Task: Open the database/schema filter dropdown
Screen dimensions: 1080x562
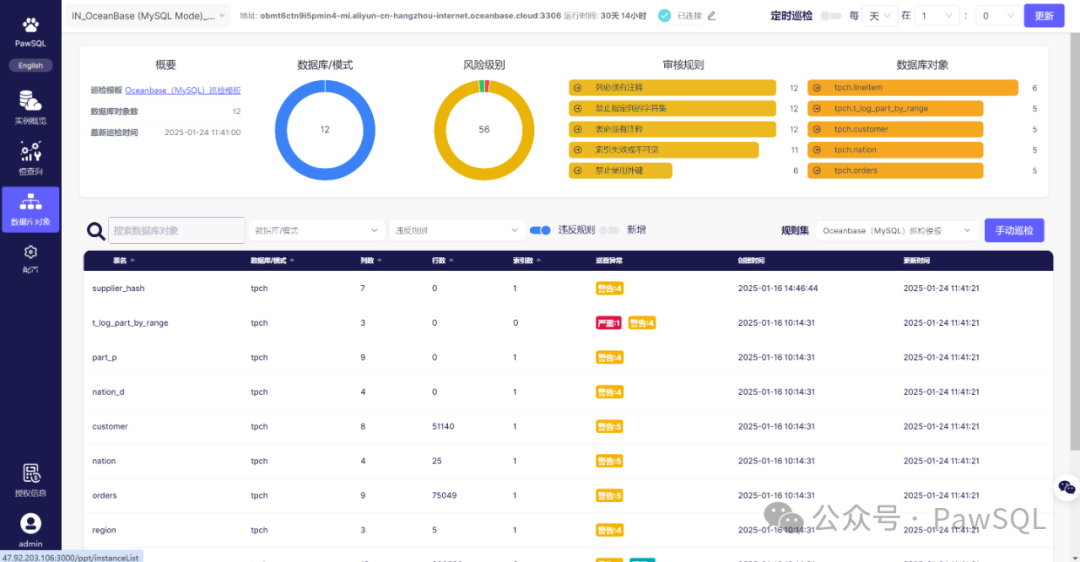Action: point(316,231)
